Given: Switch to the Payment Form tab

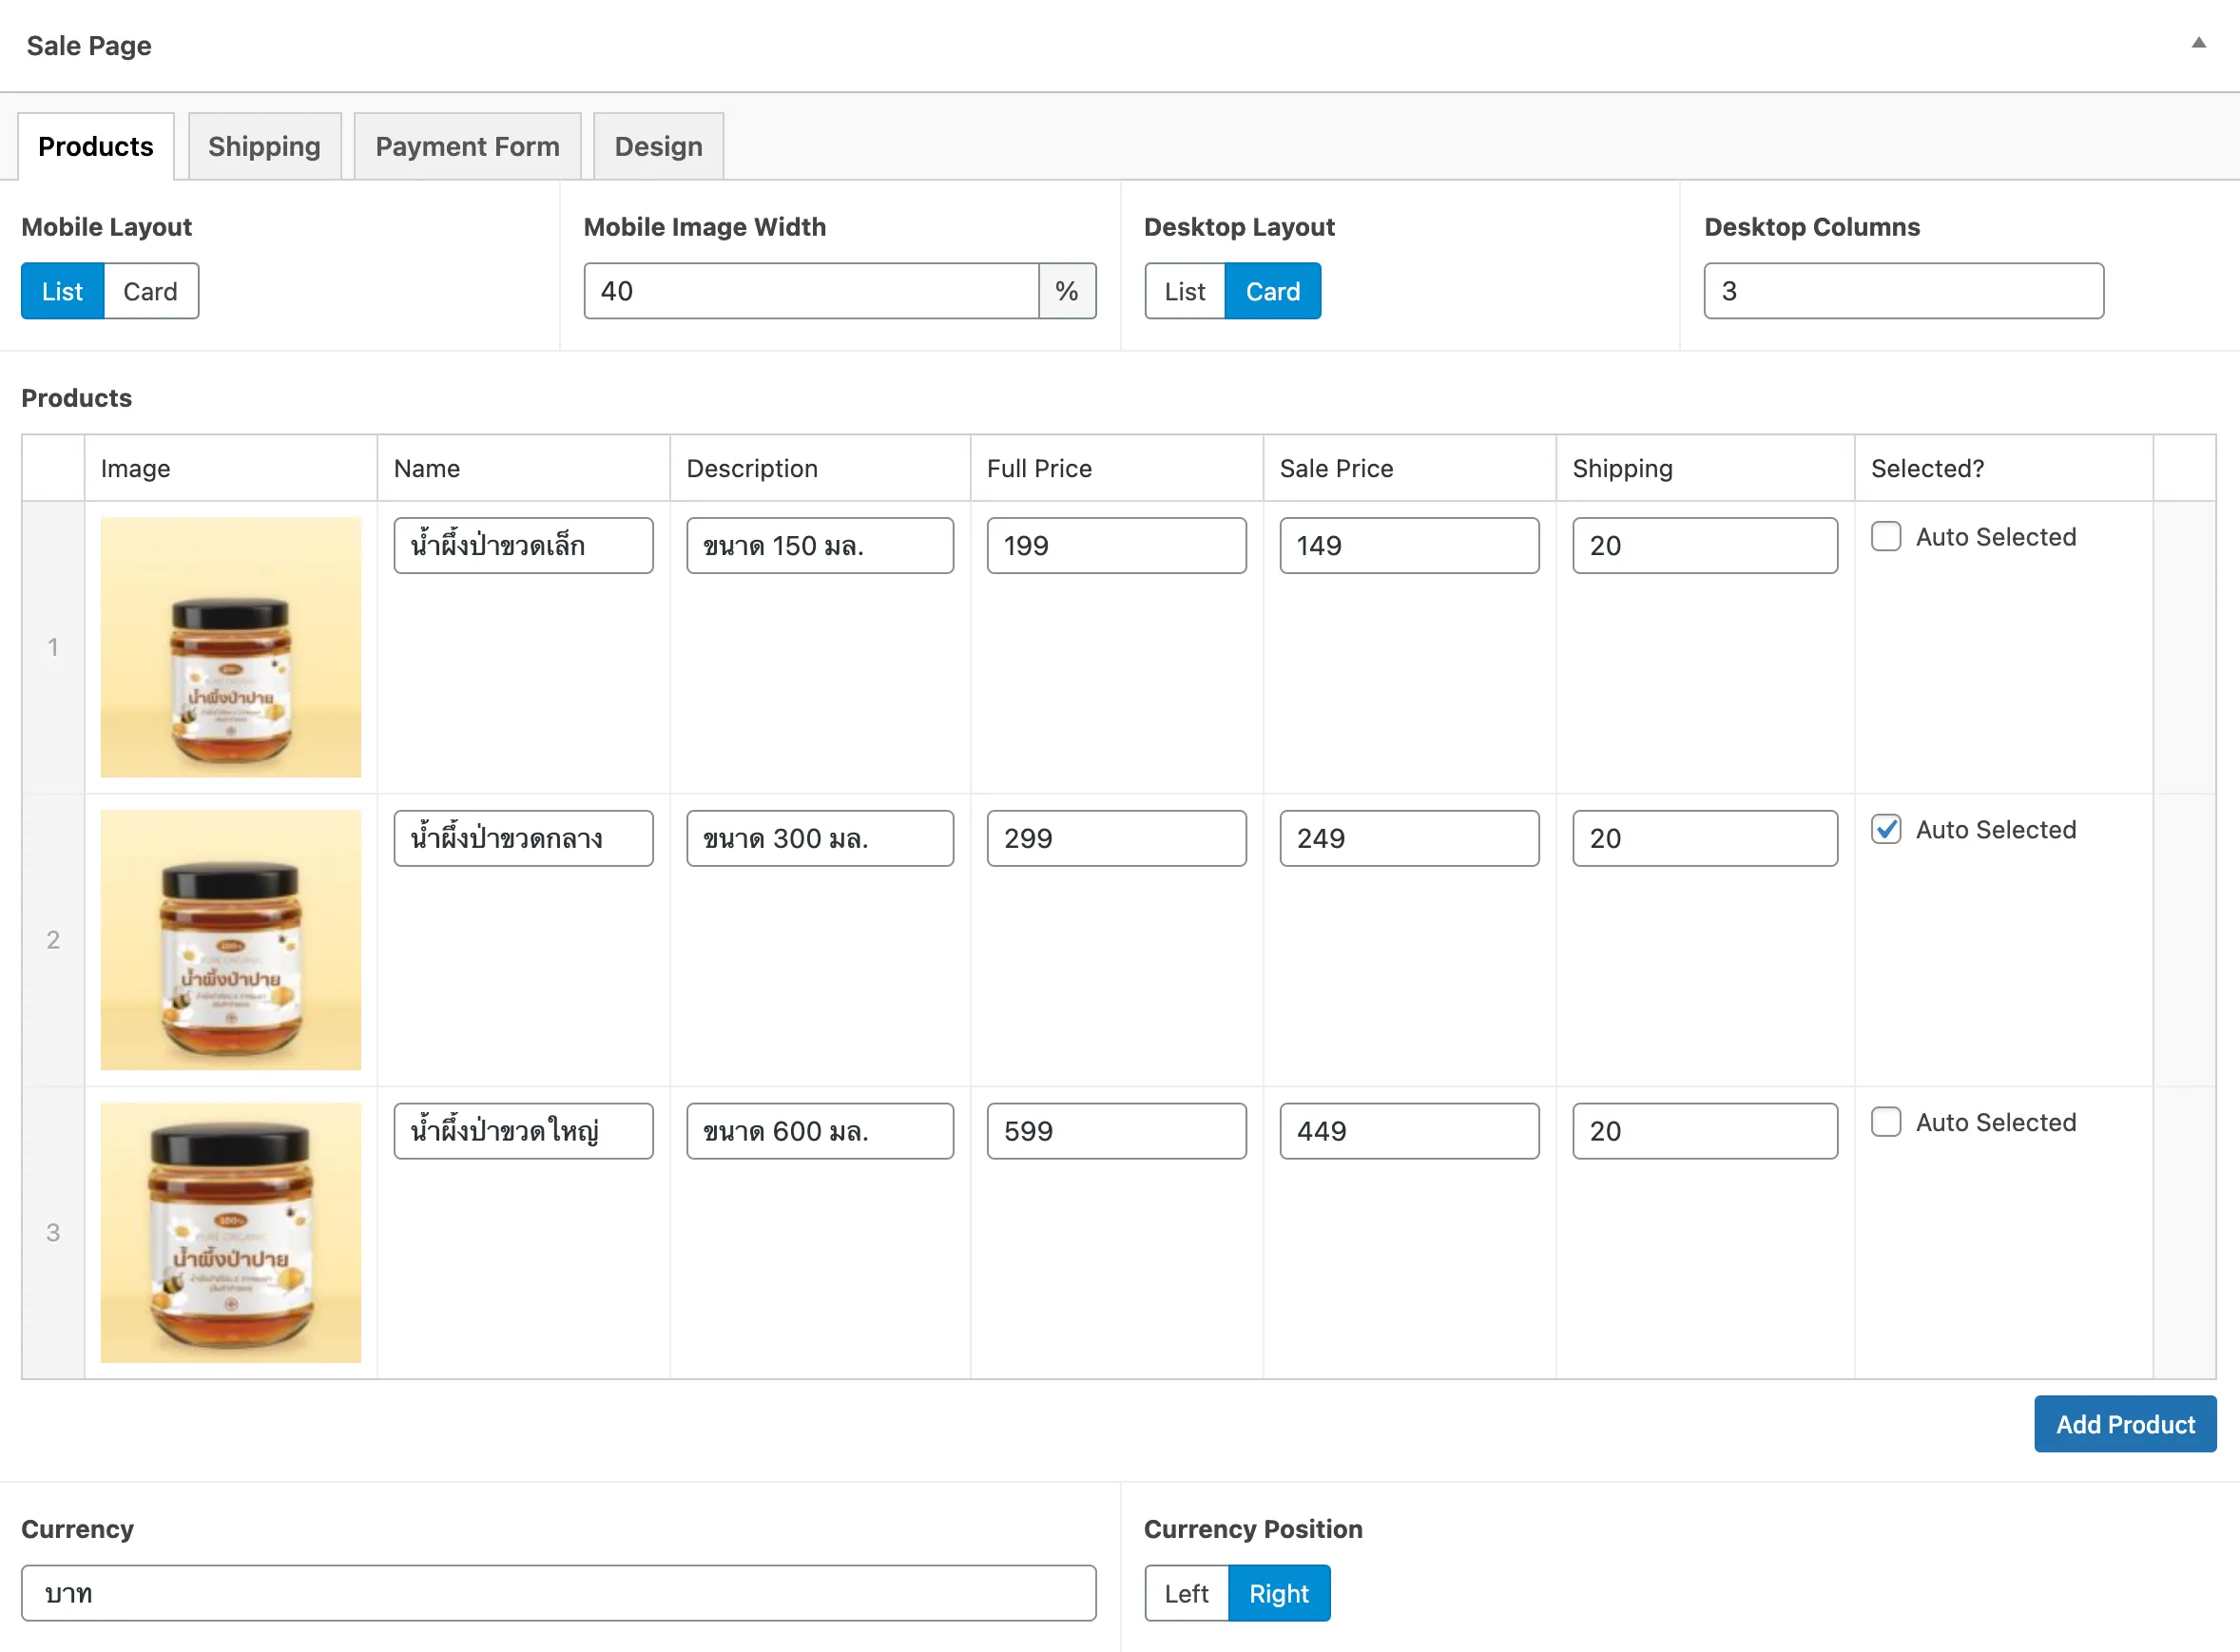Looking at the screenshot, I should (x=468, y=146).
